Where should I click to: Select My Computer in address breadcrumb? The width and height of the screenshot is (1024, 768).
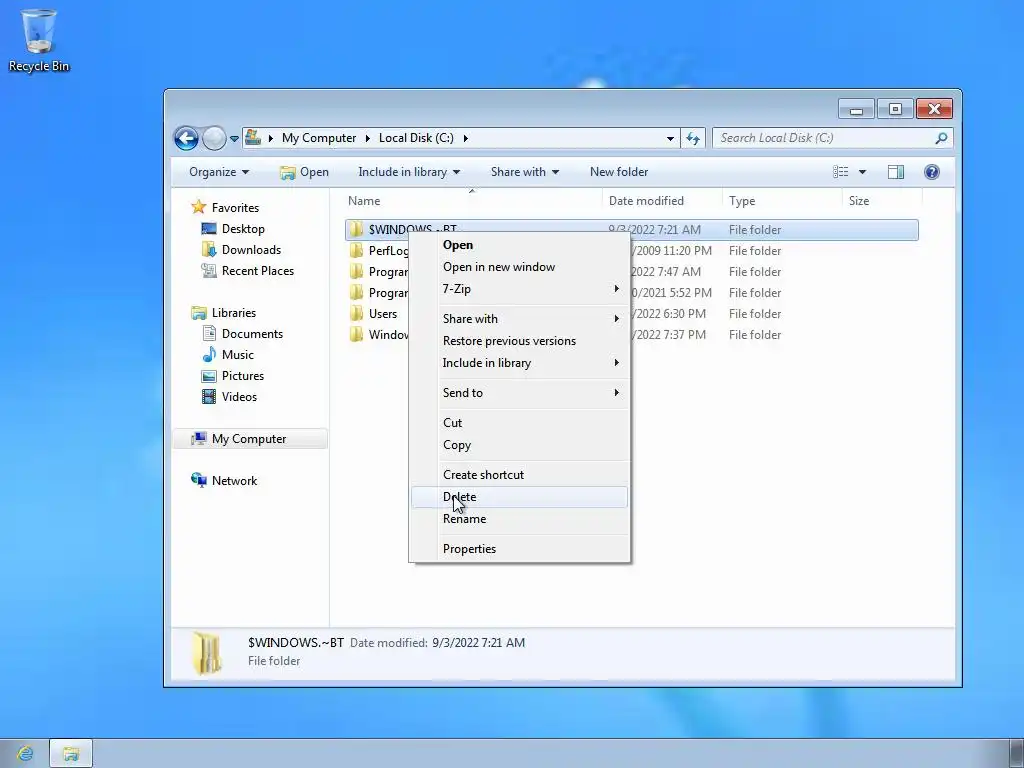(x=319, y=138)
